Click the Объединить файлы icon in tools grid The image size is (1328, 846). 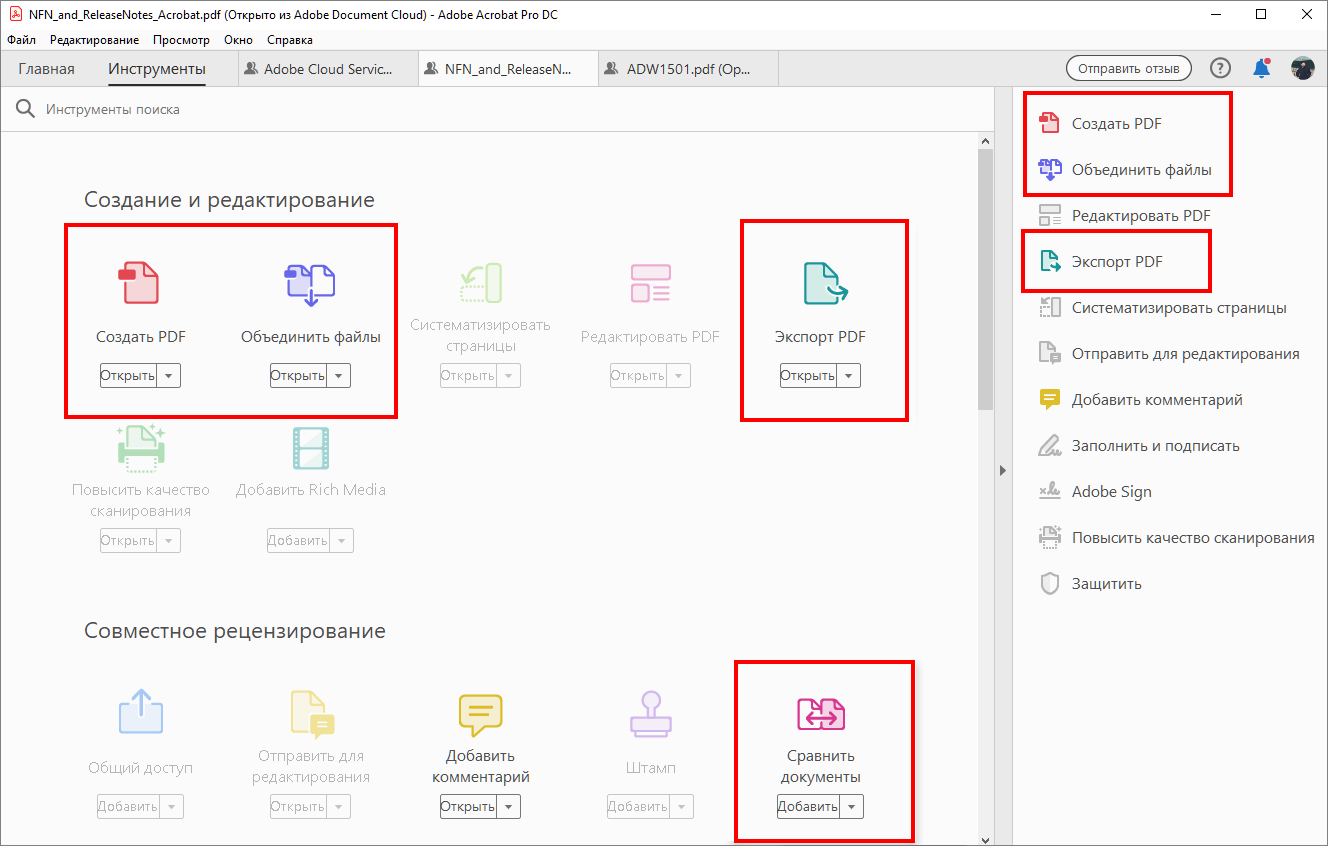tap(310, 283)
